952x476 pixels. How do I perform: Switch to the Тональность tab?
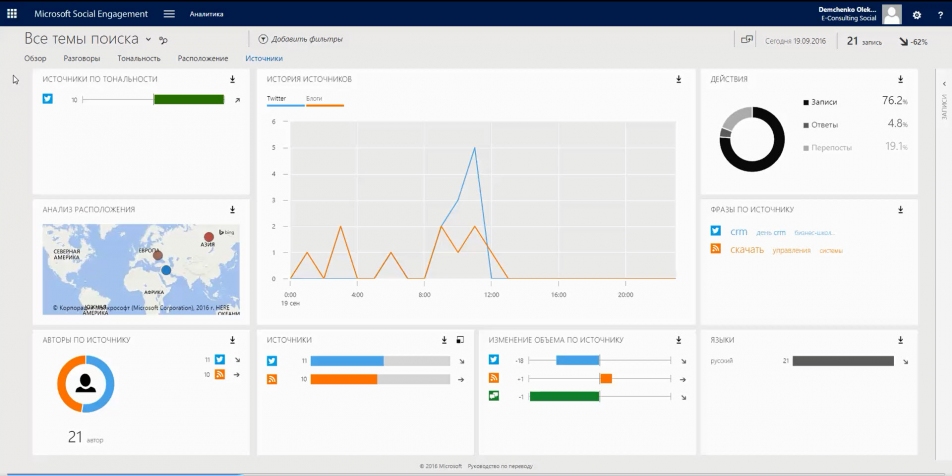click(139, 59)
